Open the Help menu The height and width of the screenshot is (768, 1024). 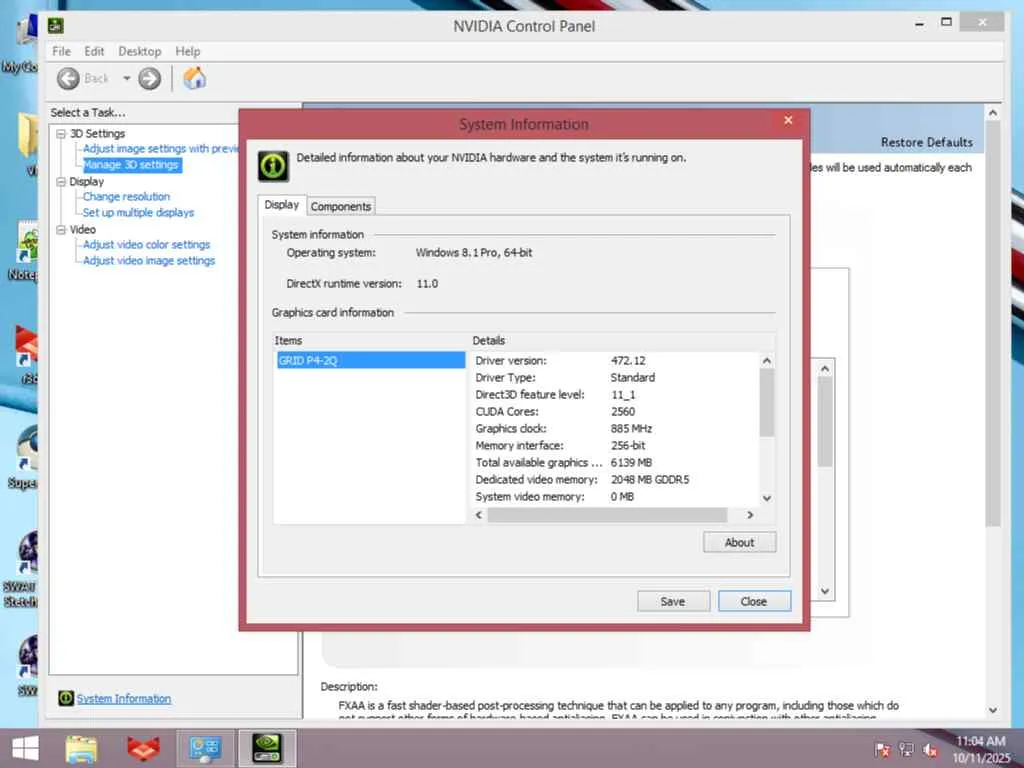click(187, 51)
